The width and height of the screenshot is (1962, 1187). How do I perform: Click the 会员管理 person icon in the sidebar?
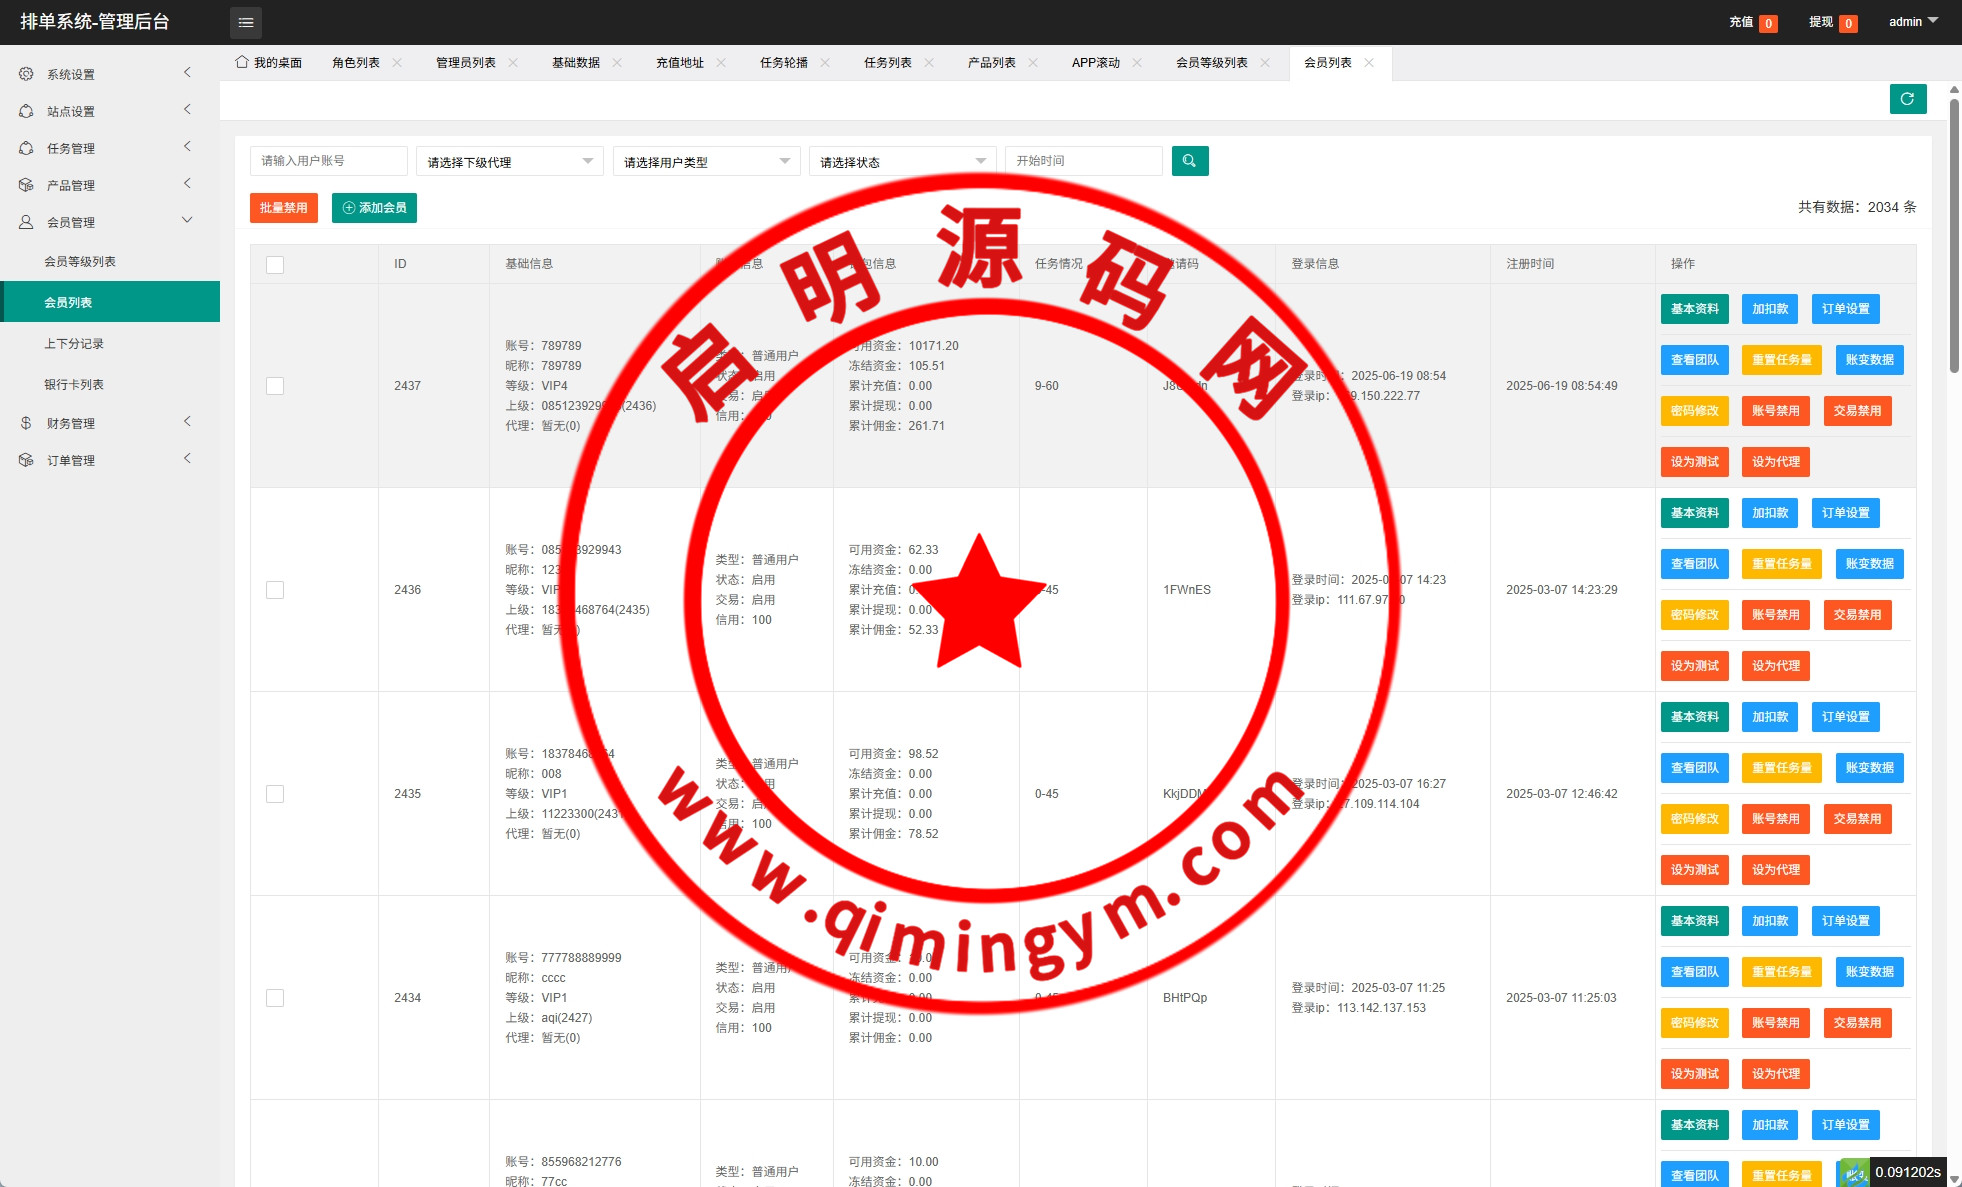(x=26, y=222)
